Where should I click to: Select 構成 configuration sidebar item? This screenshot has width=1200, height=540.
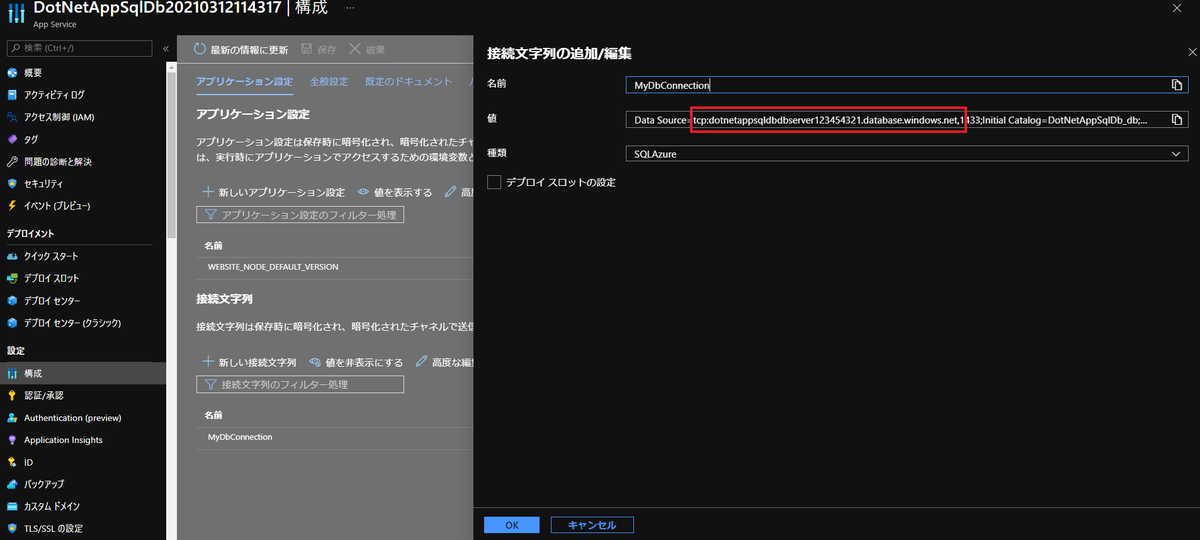click(x=83, y=373)
